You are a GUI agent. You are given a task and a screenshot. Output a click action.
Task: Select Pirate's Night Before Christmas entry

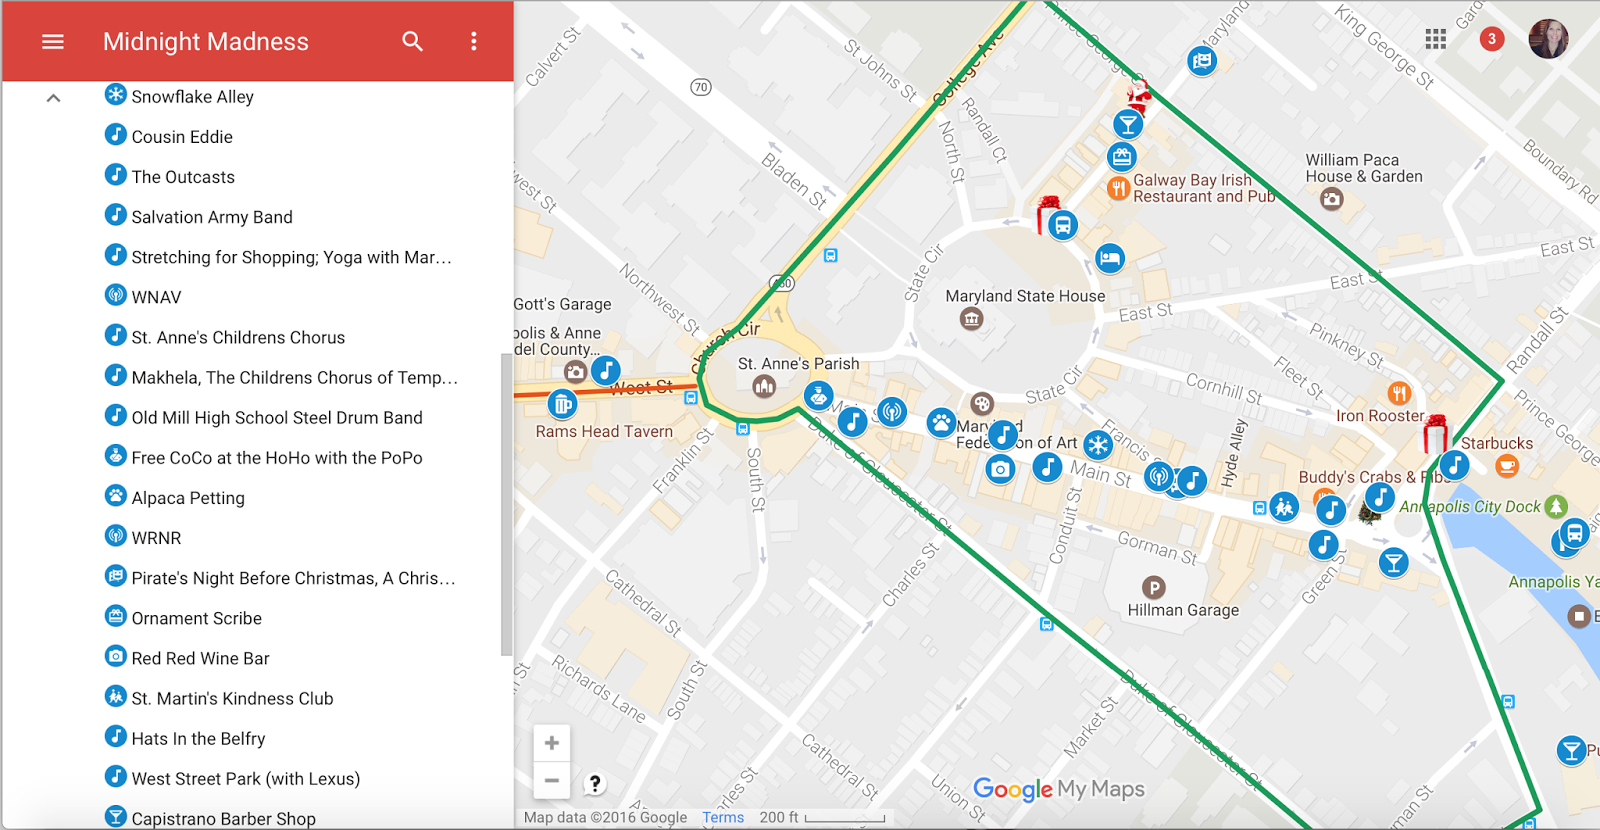(x=281, y=577)
